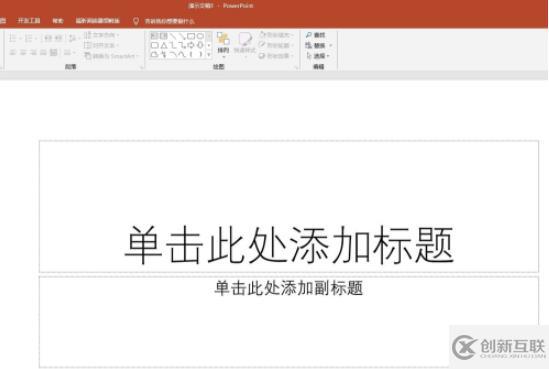This screenshot has width=549, height=369.
Task: Click the Find (查找) button
Action: pos(316,35)
